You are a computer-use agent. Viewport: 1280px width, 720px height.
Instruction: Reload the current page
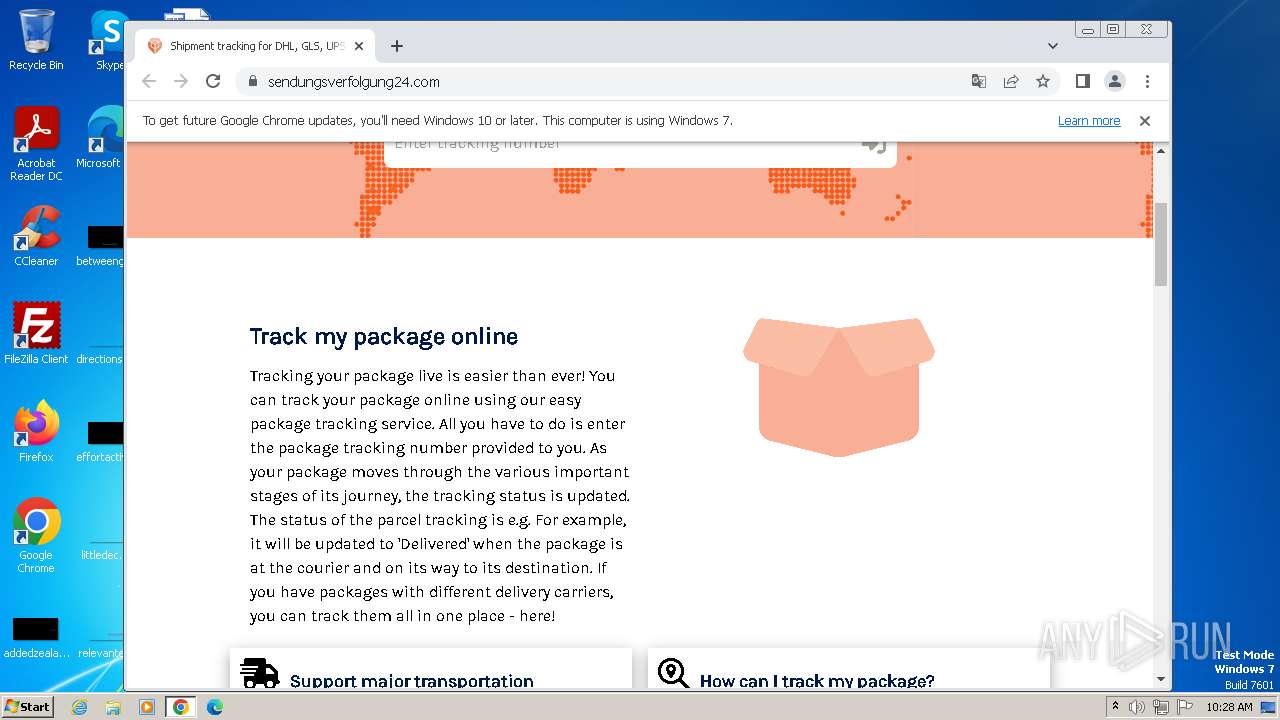click(213, 82)
